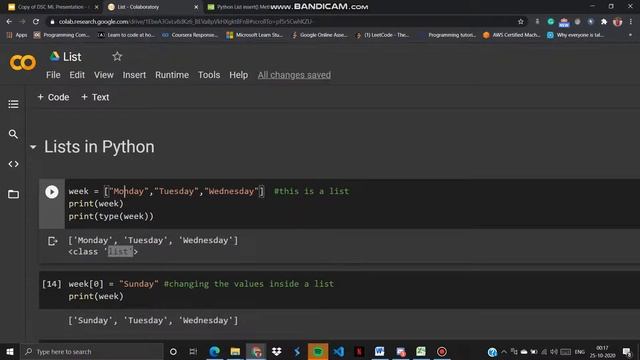The image size is (640, 360).
Task: Open the Why everyone is tal... bookmark
Action: [x=575, y=35]
